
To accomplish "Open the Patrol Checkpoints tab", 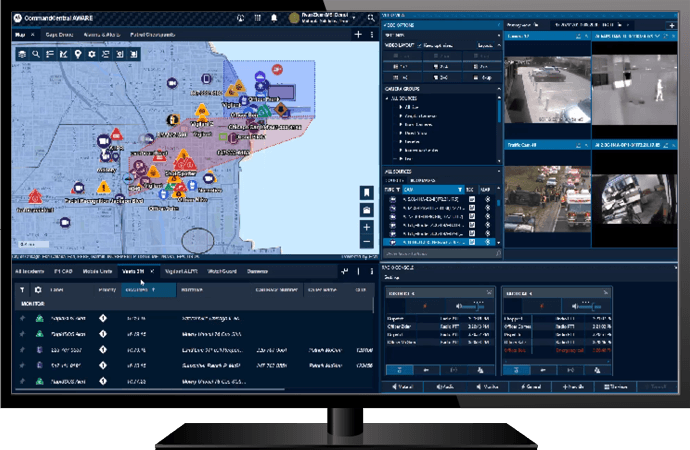I will click(152, 35).
